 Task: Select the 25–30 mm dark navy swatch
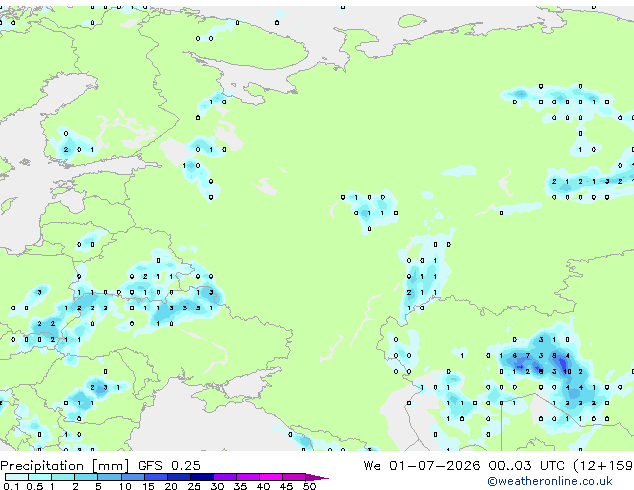pyautogui.click(x=202, y=477)
